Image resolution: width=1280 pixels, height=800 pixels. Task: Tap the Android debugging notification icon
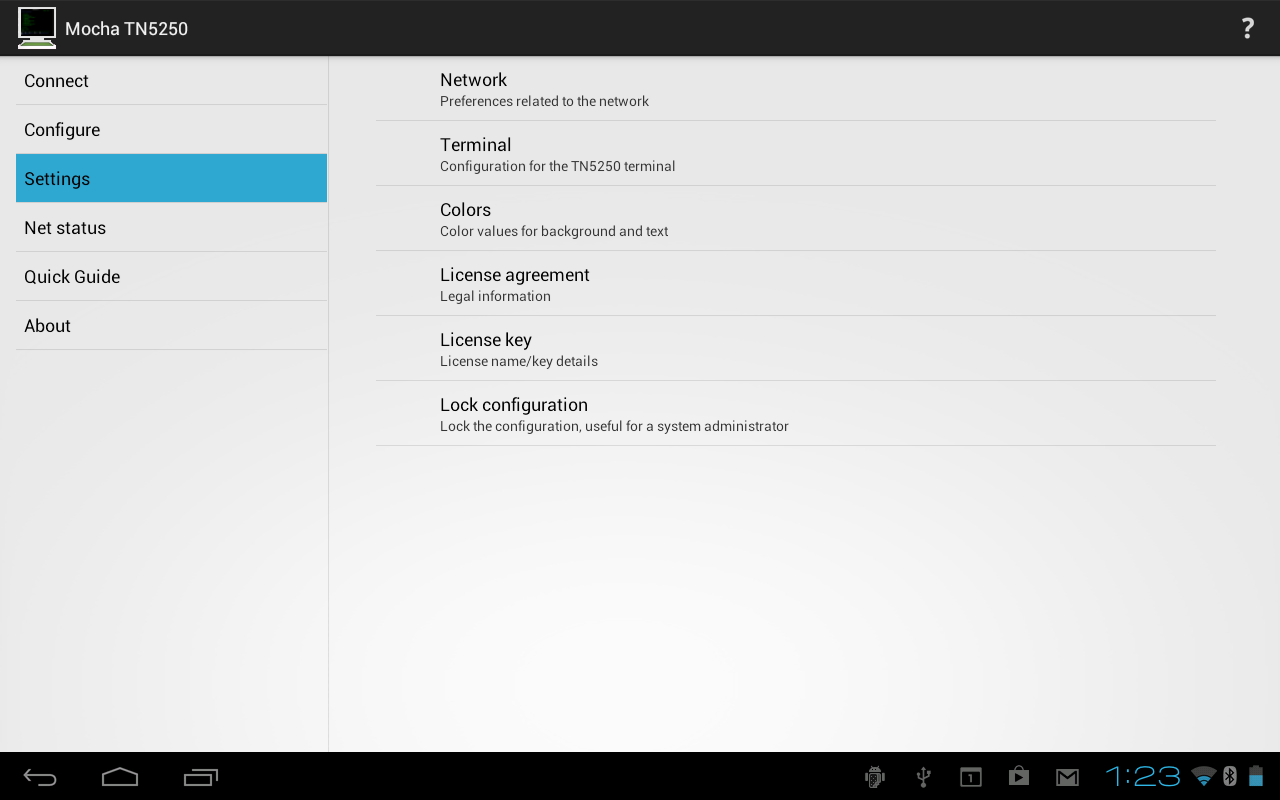click(875, 777)
